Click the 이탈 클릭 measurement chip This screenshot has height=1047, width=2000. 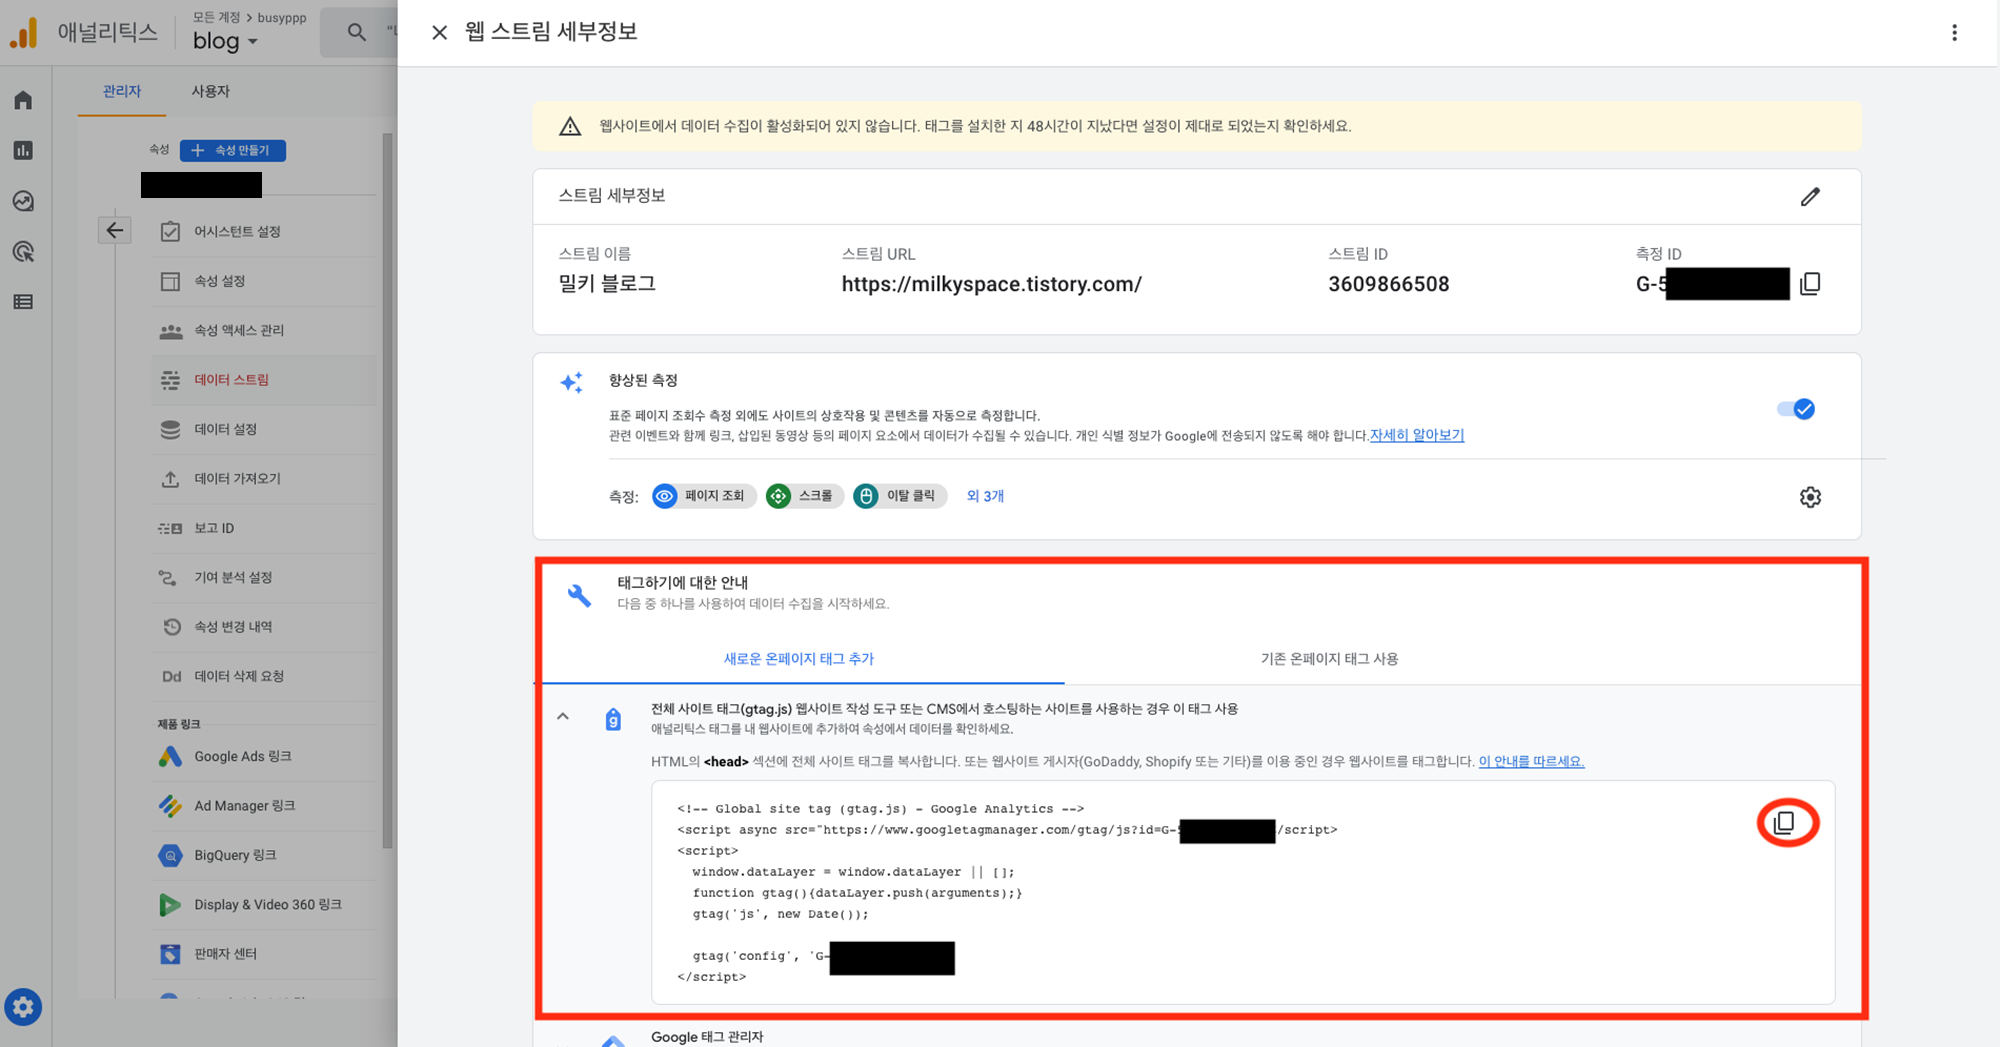pos(899,496)
